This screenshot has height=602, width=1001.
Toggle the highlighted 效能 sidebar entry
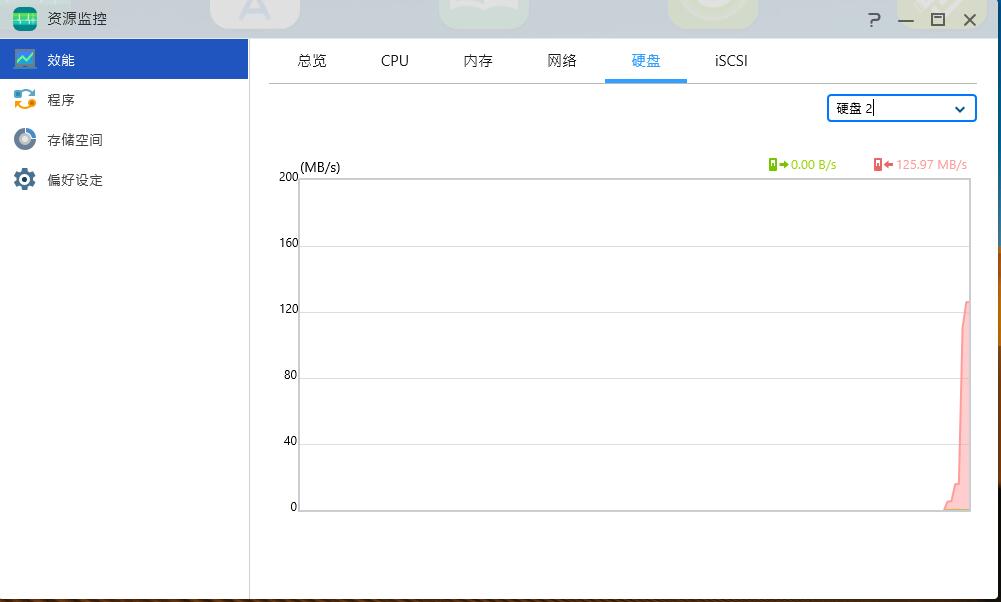pos(60,59)
